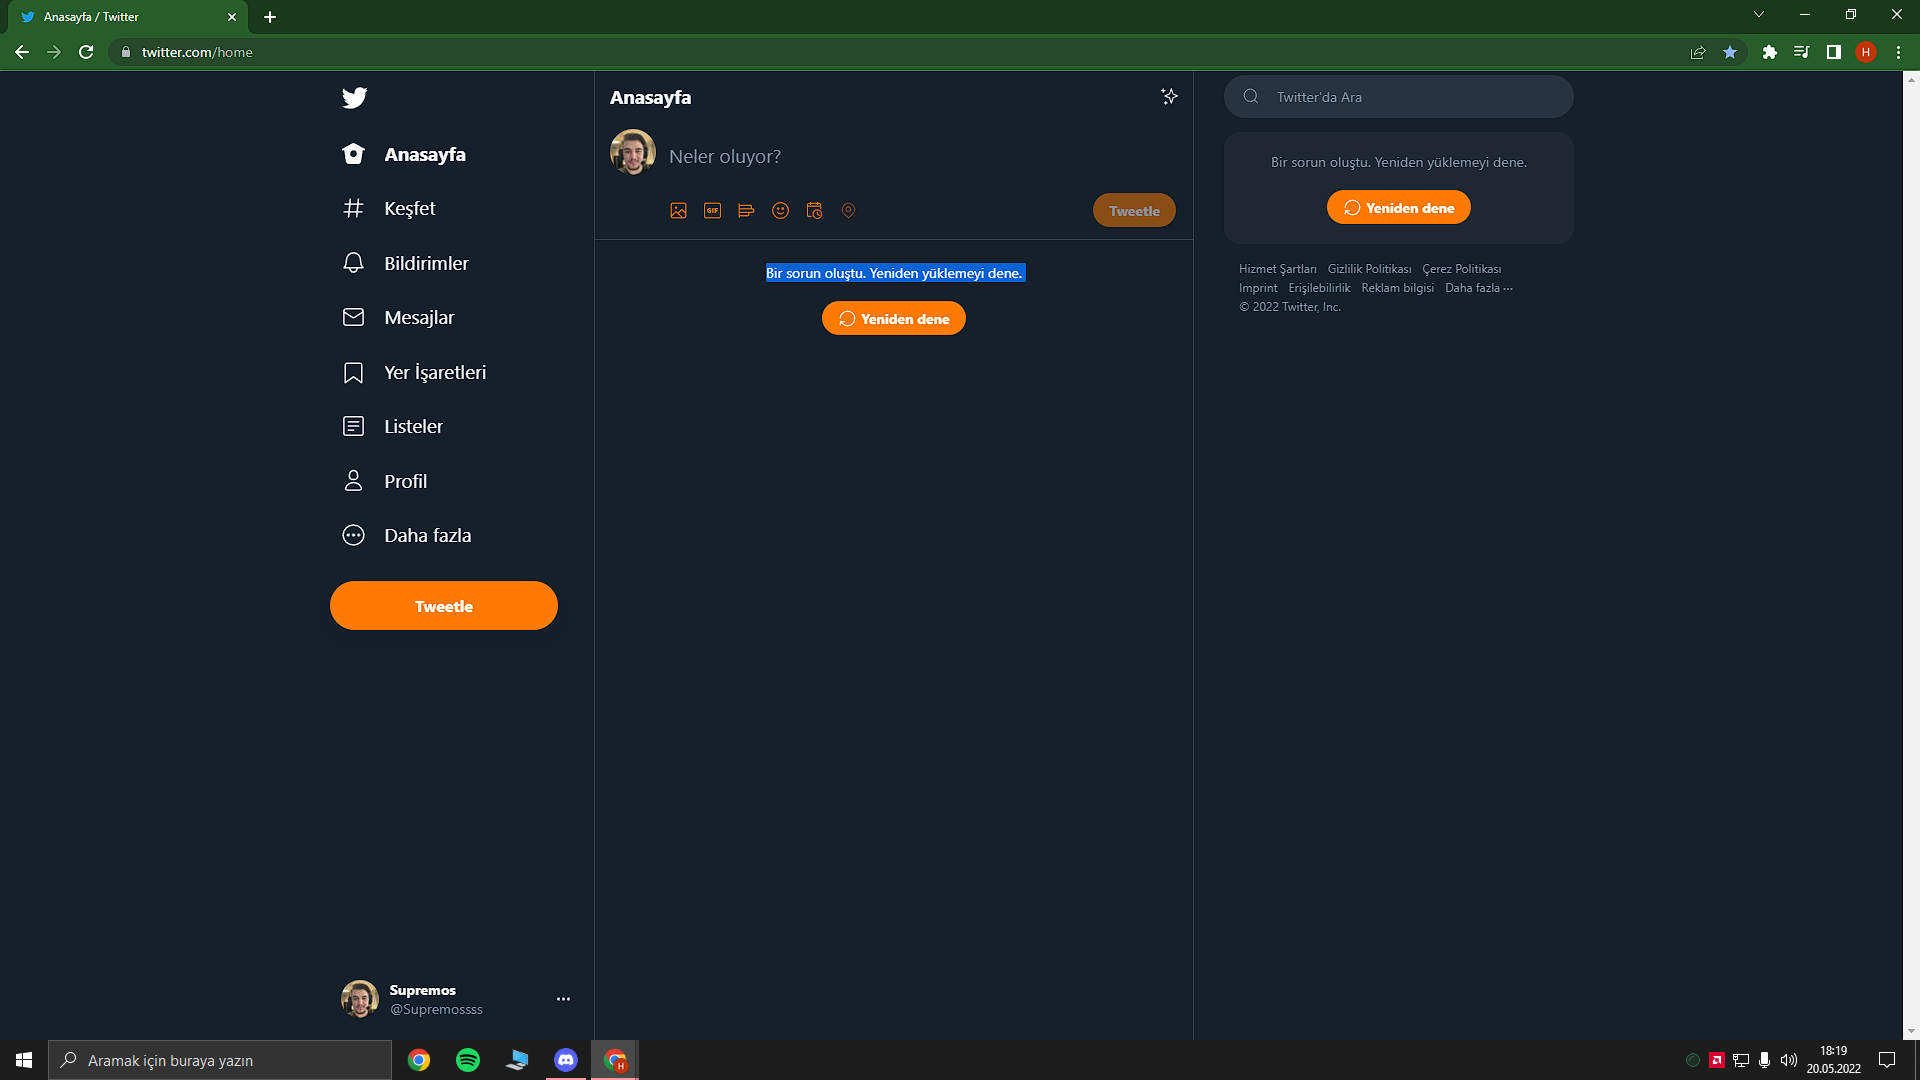
Task: Expand Daha fazla footer menu
Action: click(x=1479, y=288)
